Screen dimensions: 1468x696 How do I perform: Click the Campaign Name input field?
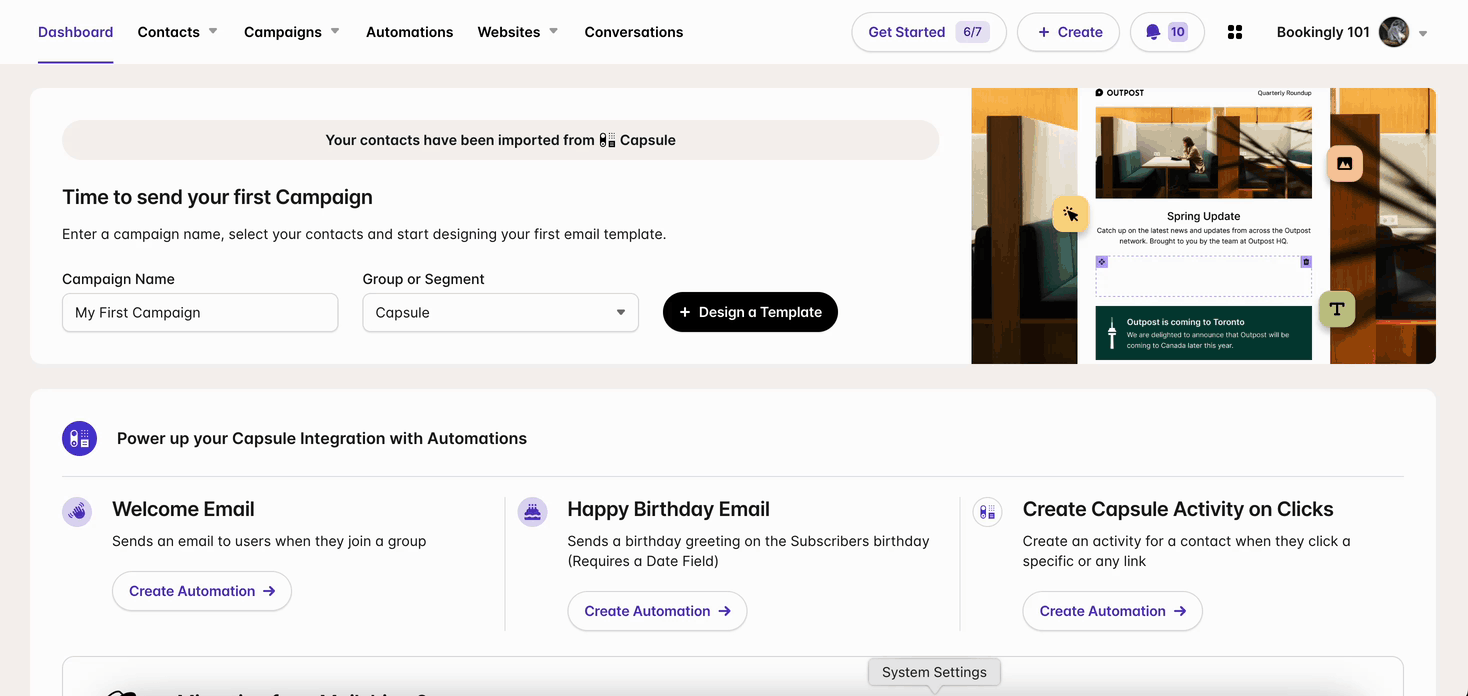click(x=200, y=313)
